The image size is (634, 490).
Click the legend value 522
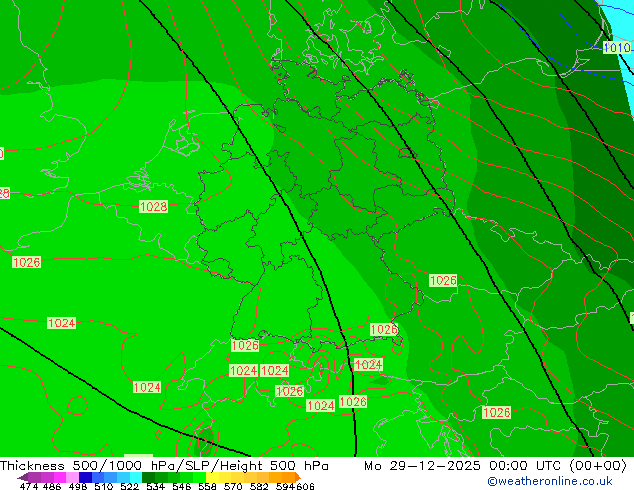[129, 486]
